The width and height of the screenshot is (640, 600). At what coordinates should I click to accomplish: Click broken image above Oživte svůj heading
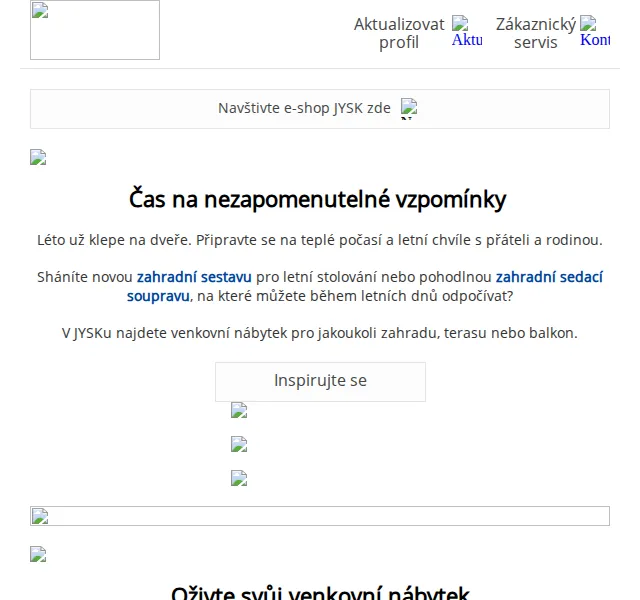[38, 554]
